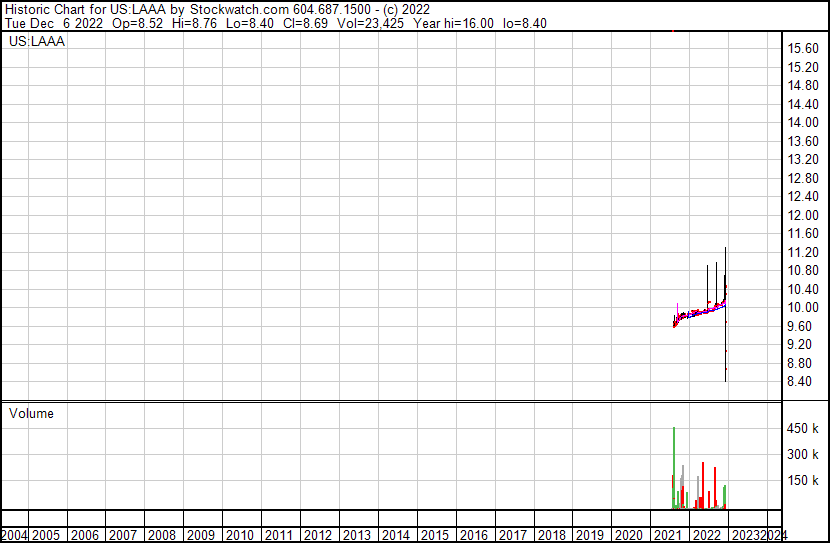830x543 pixels.
Task: Select the 8.40 price axis label
Action: pyautogui.click(x=802, y=382)
